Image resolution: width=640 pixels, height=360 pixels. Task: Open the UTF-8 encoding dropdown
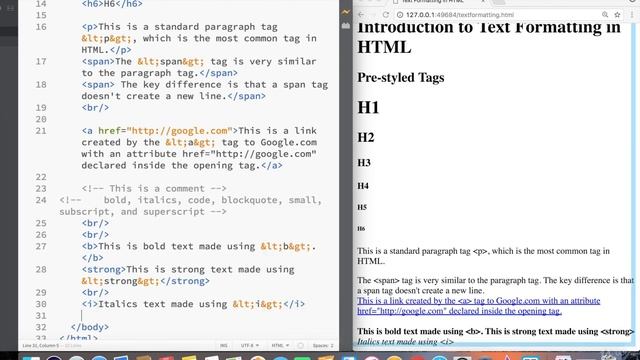point(249,345)
